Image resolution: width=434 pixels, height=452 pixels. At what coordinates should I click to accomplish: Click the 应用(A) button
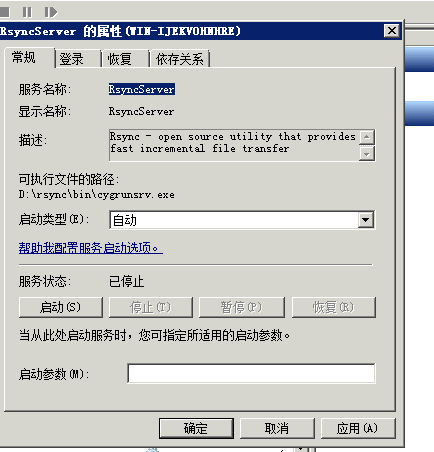click(x=358, y=428)
